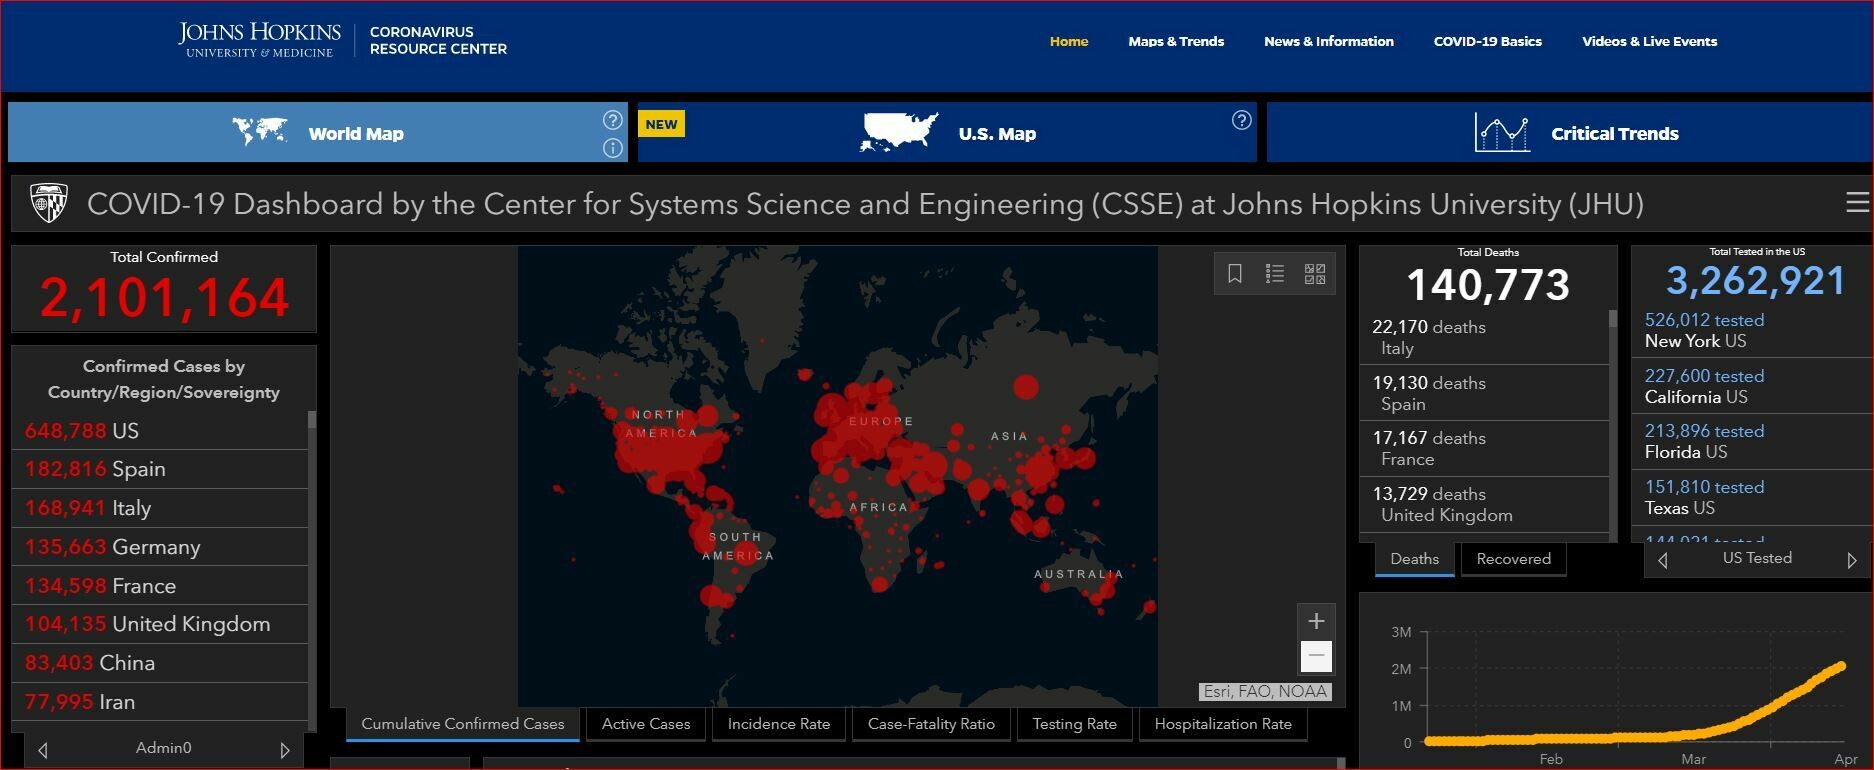Image resolution: width=1874 pixels, height=770 pixels.
Task: Open the basemap gallery grid icon
Action: pyautogui.click(x=1315, y=274)
